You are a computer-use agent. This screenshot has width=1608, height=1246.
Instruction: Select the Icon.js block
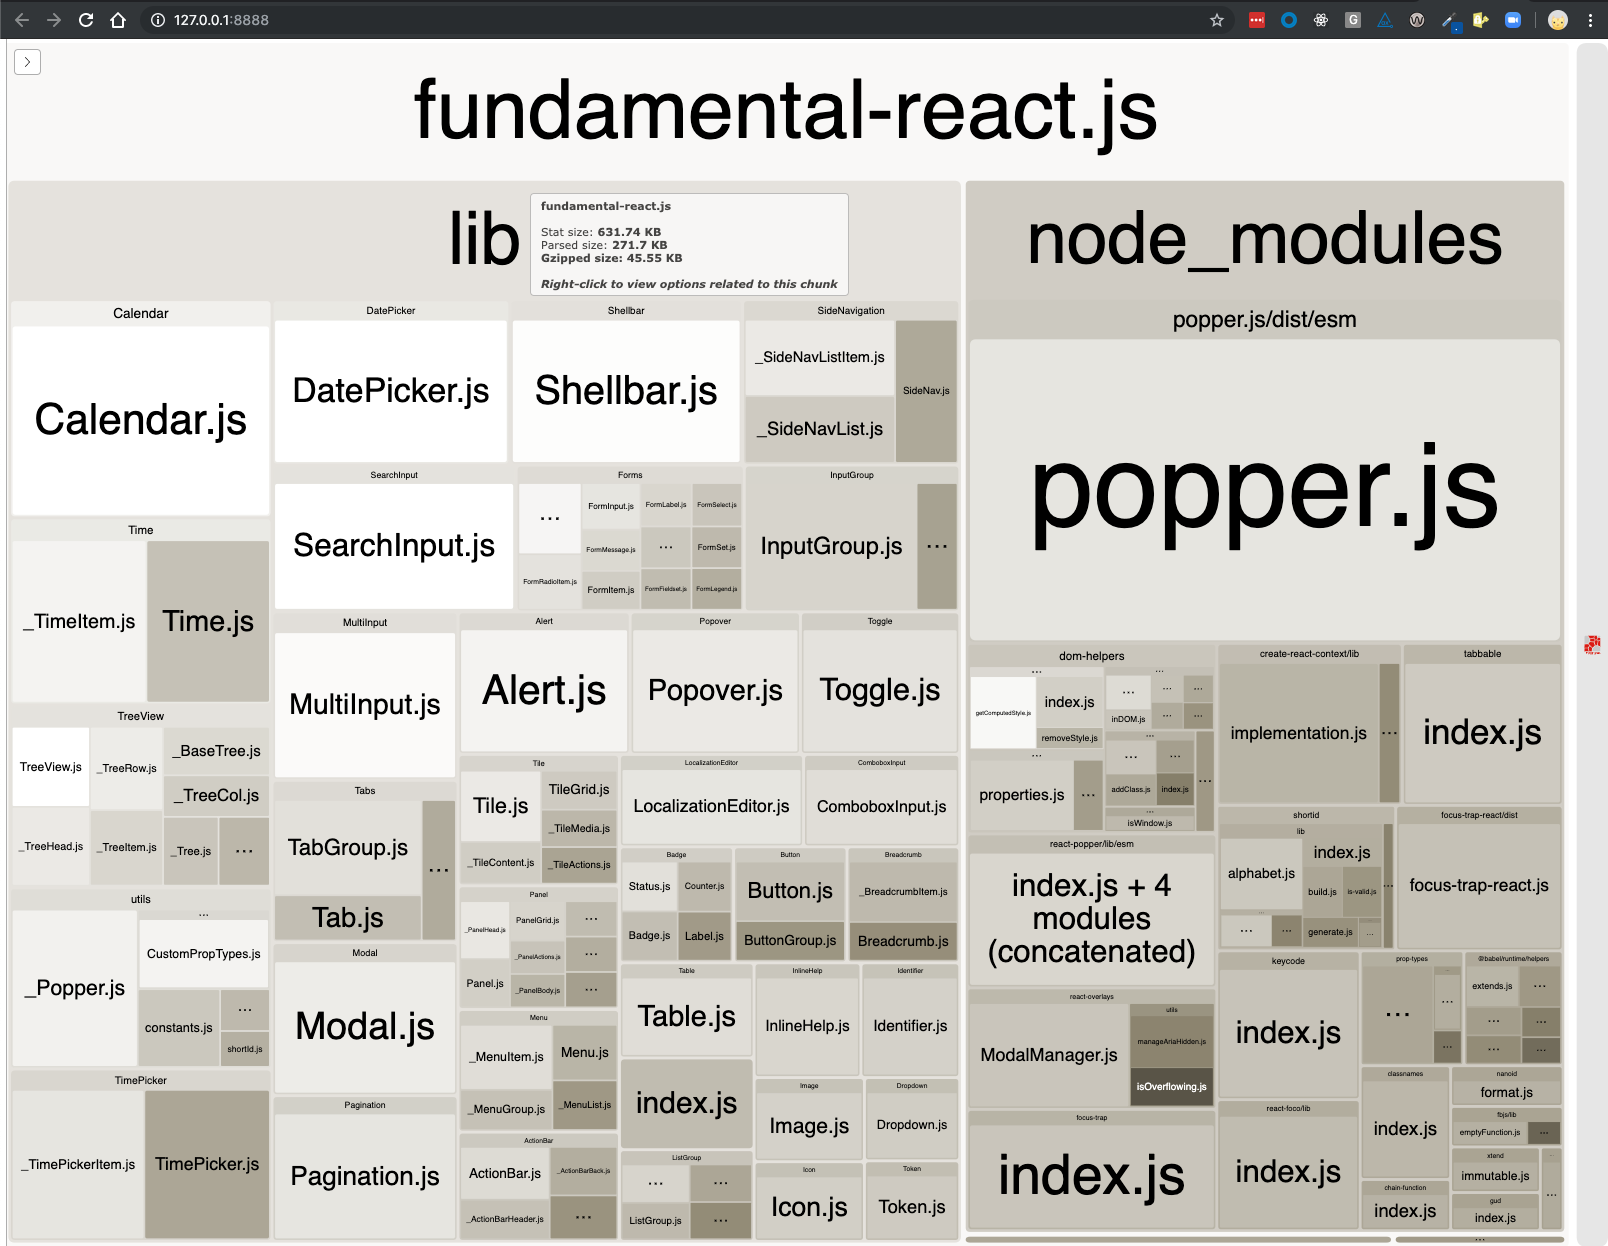(809, 1207)
